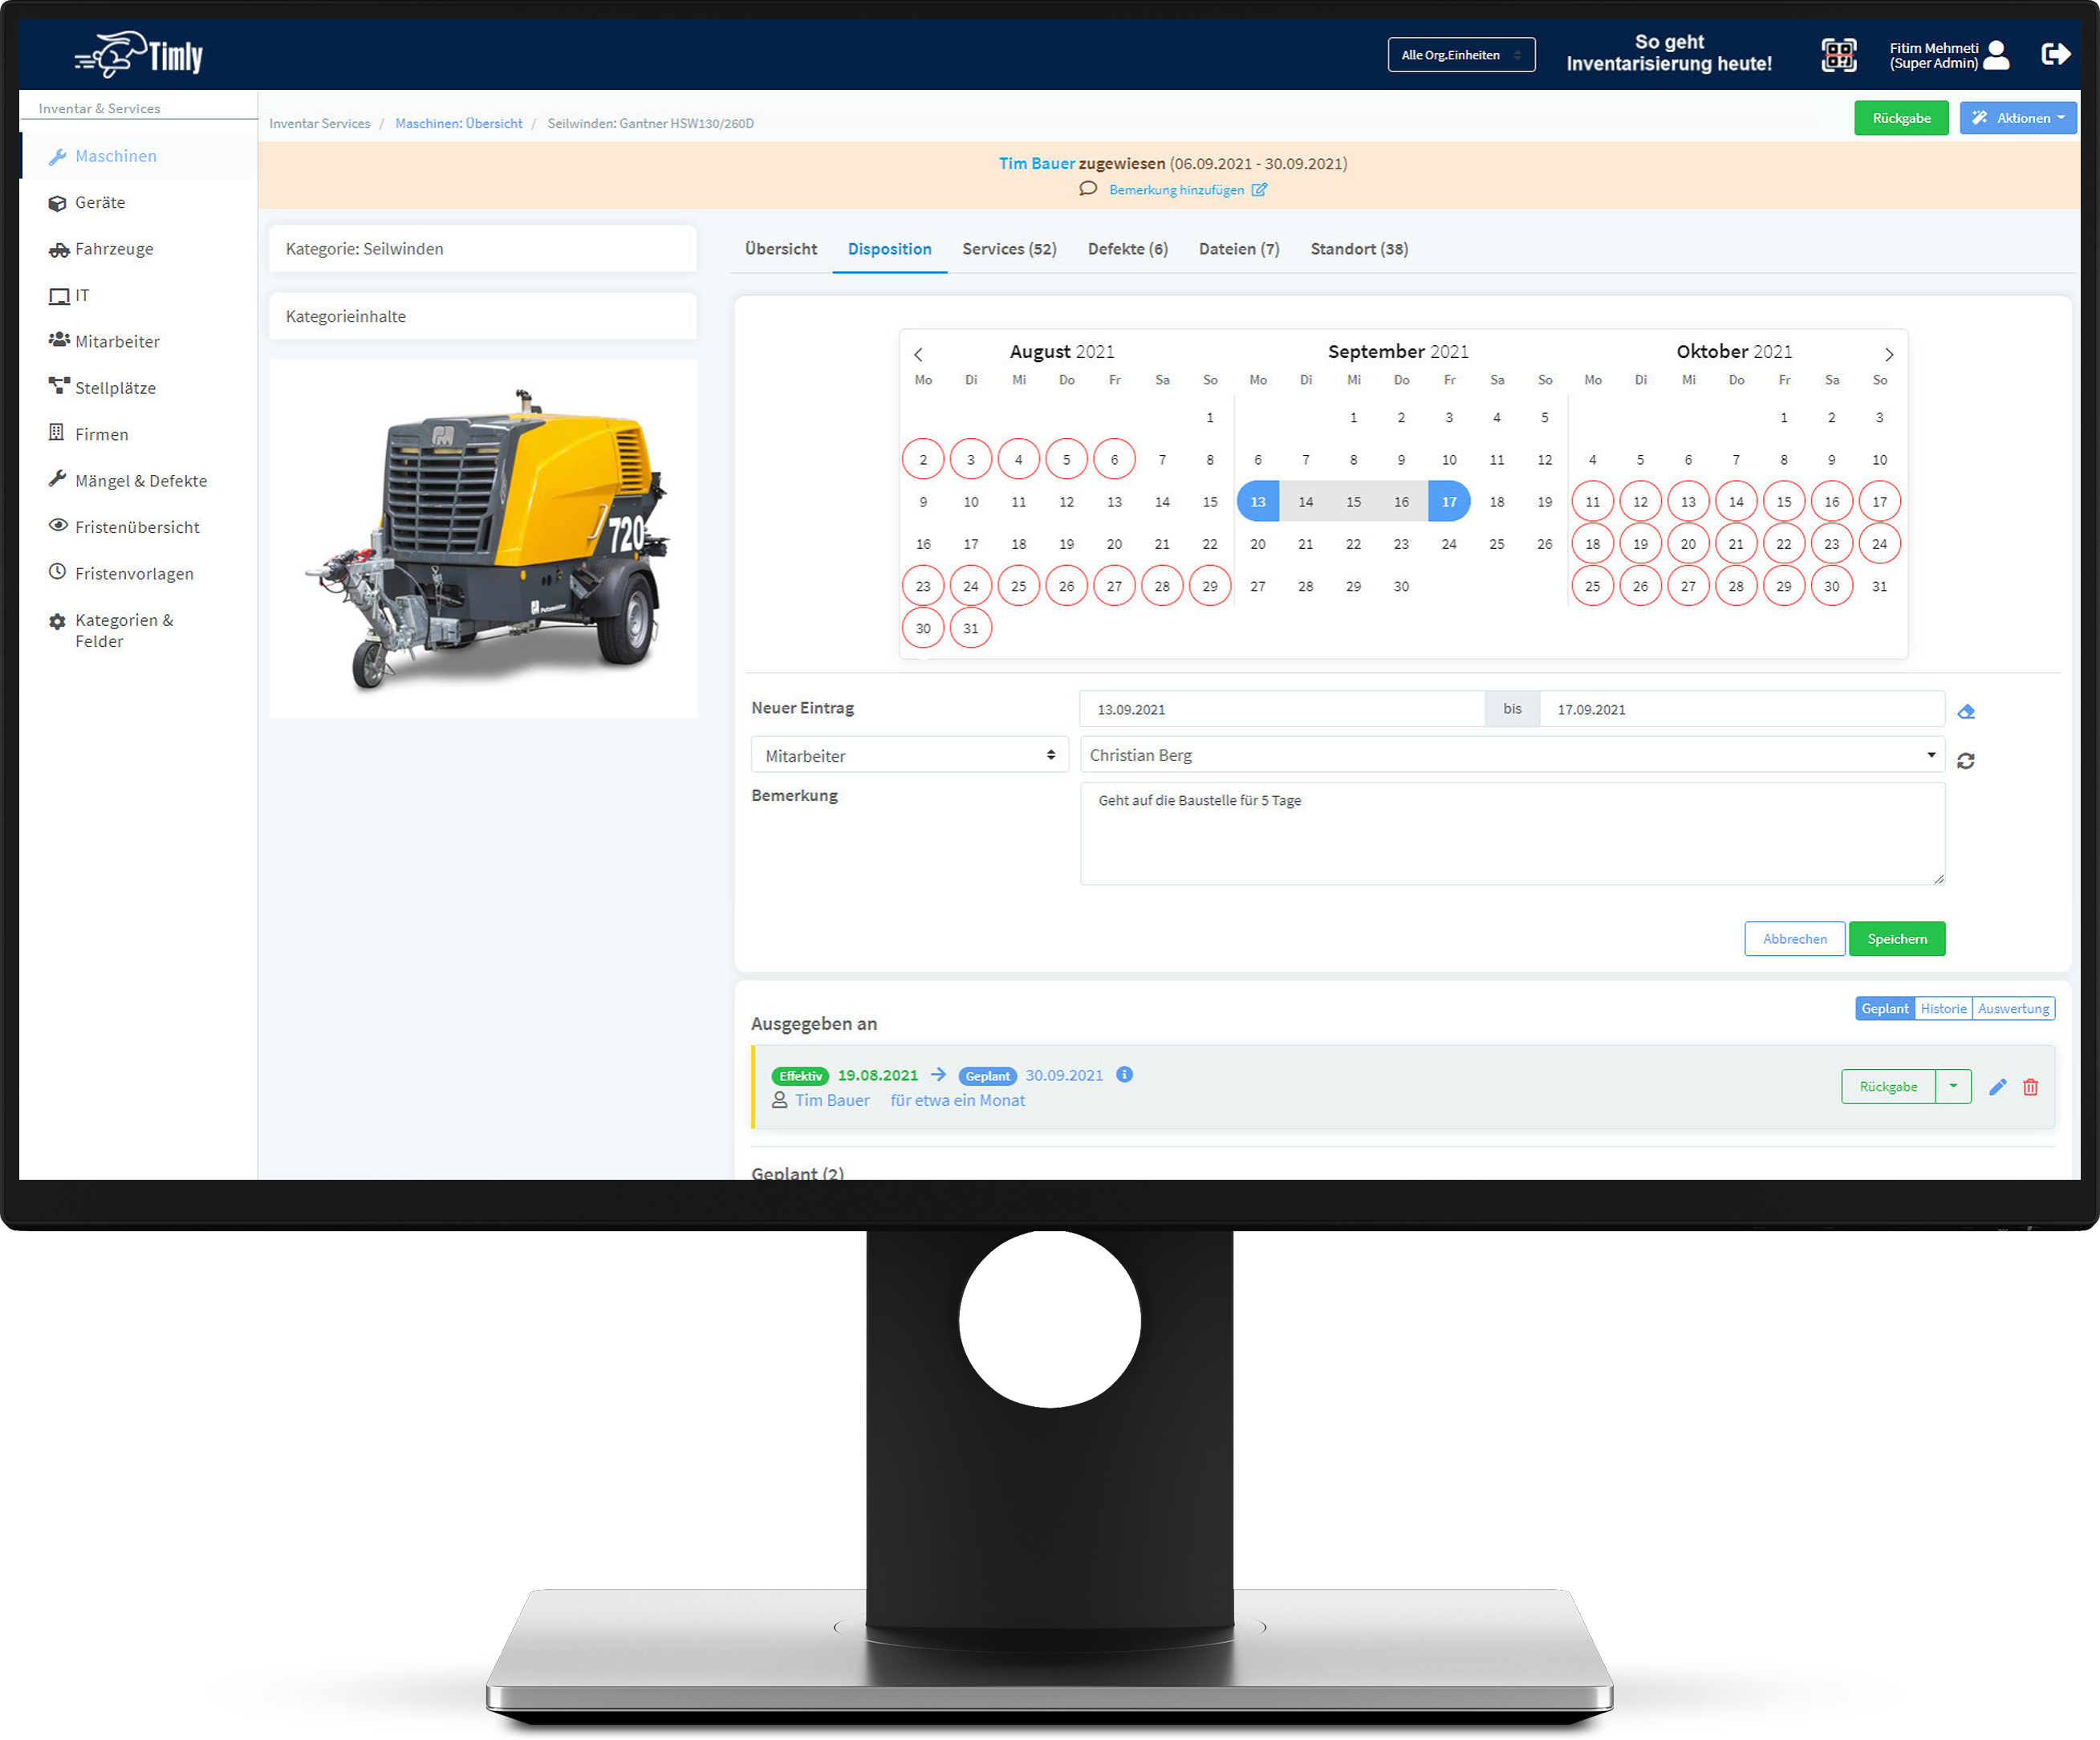The height and width of the screenshot is (1740, 2100).
Task: Click the Bemerkung hinzufügen link
Action: click(1176, 190)
